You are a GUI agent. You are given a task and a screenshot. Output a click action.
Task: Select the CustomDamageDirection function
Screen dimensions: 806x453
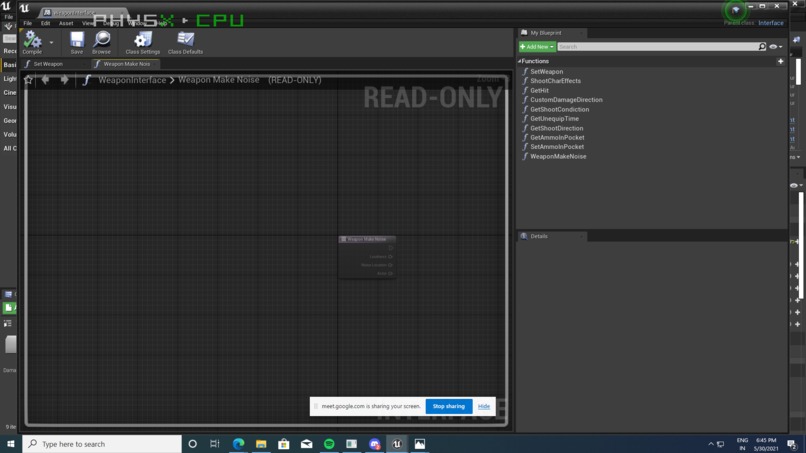pyautogui.click(x=566, y=100)
